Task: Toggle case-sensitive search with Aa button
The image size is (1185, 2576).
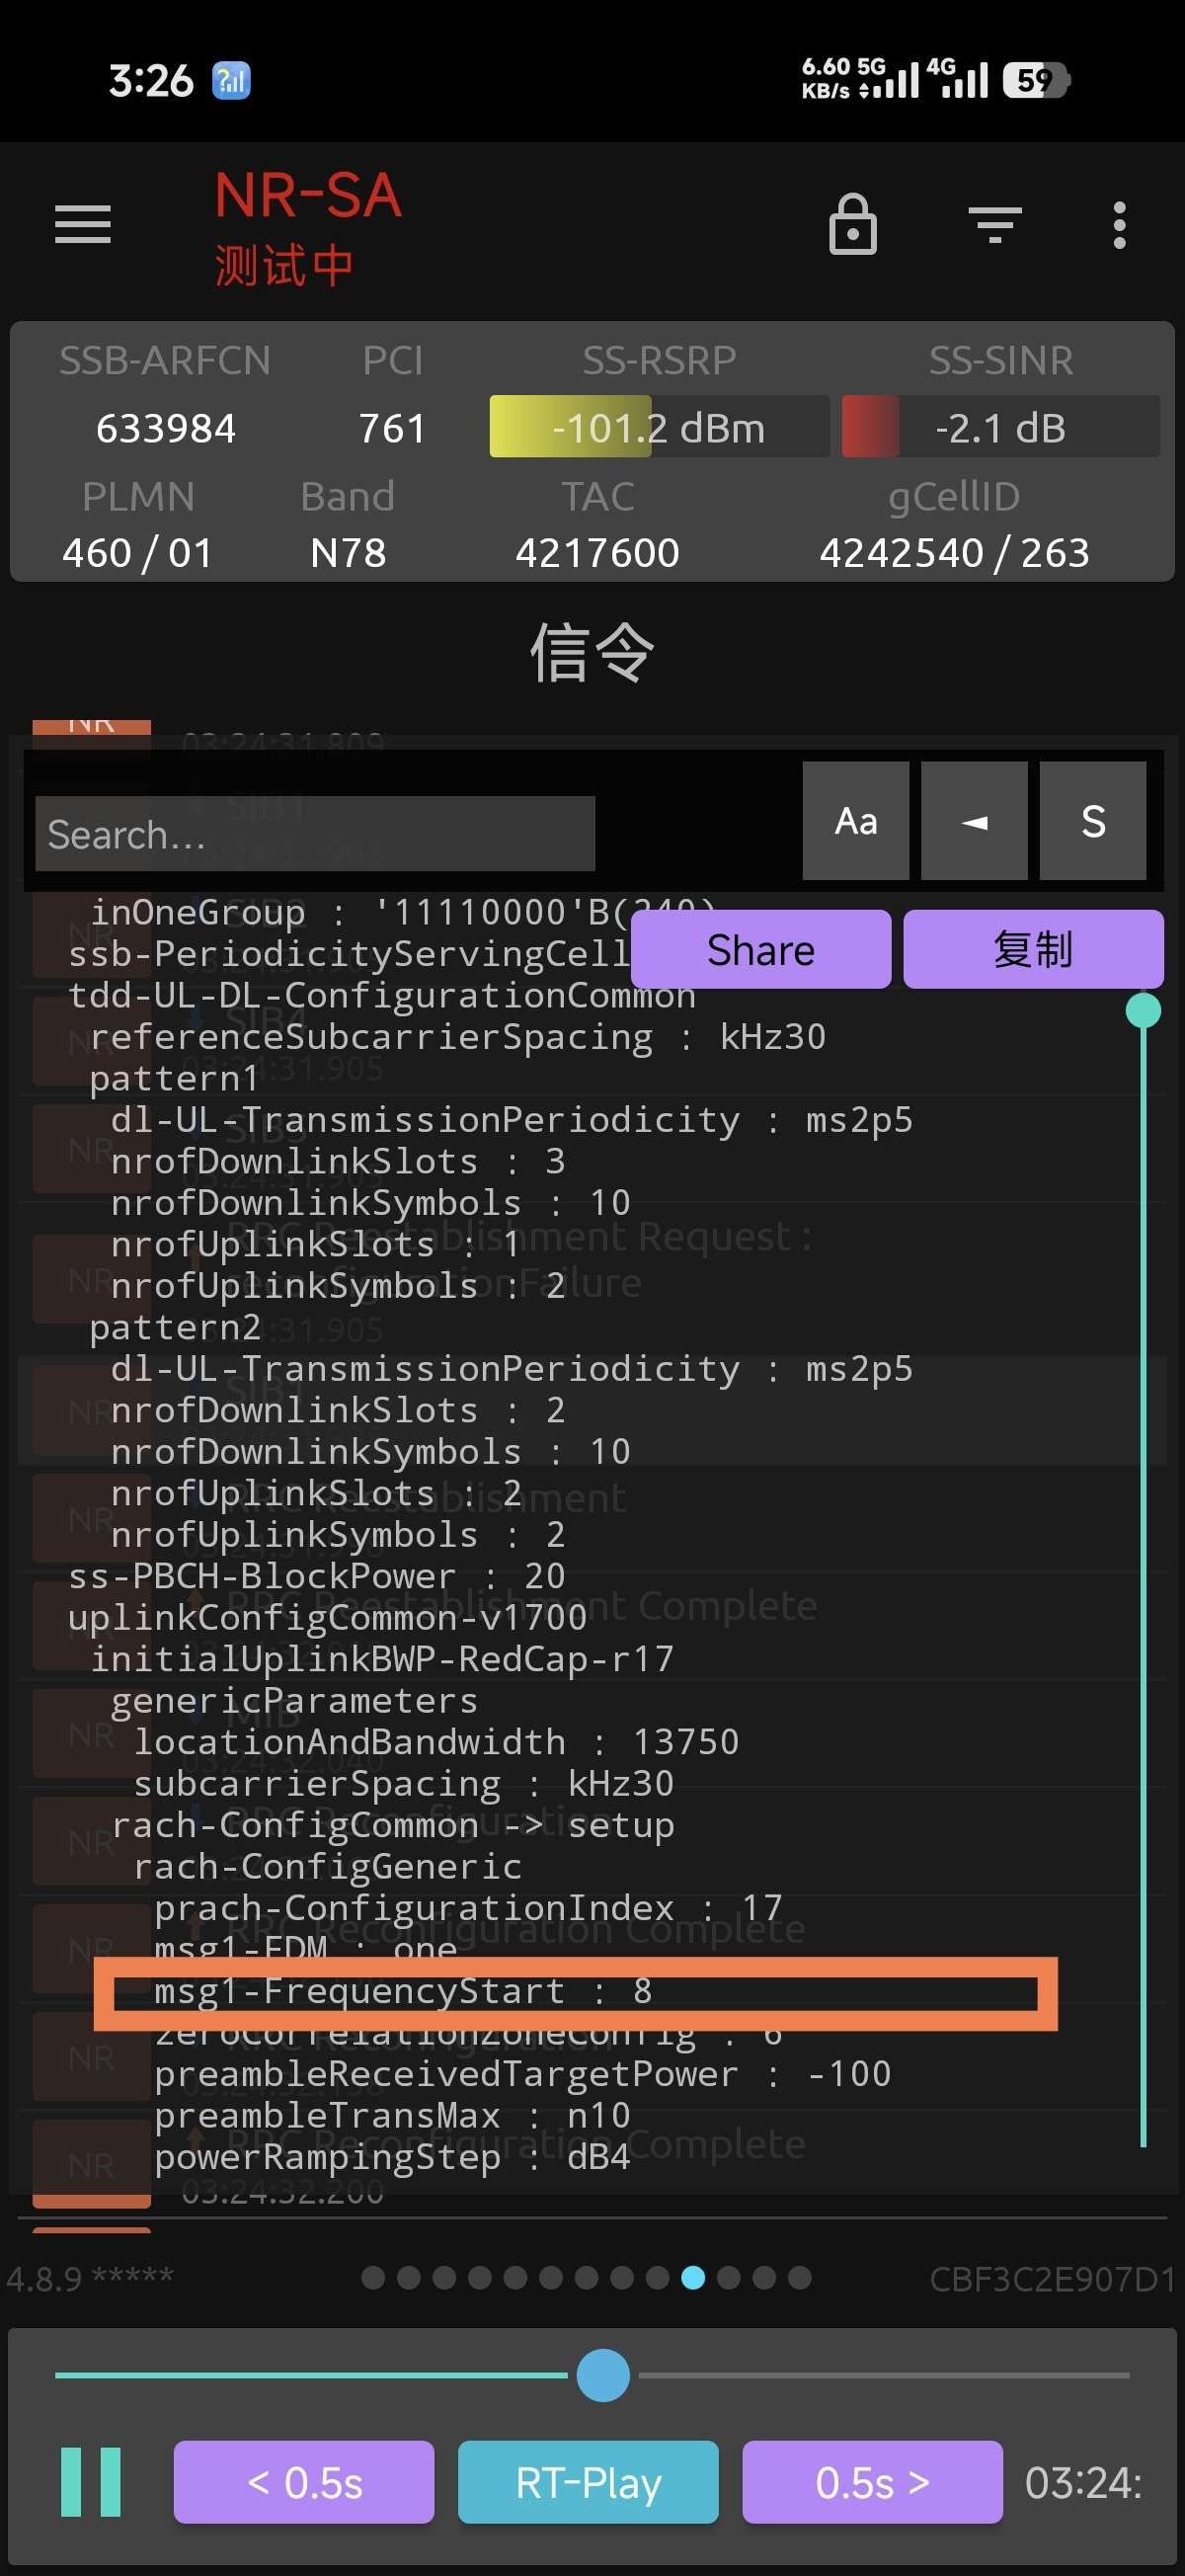Action: [x=856, y=821]
